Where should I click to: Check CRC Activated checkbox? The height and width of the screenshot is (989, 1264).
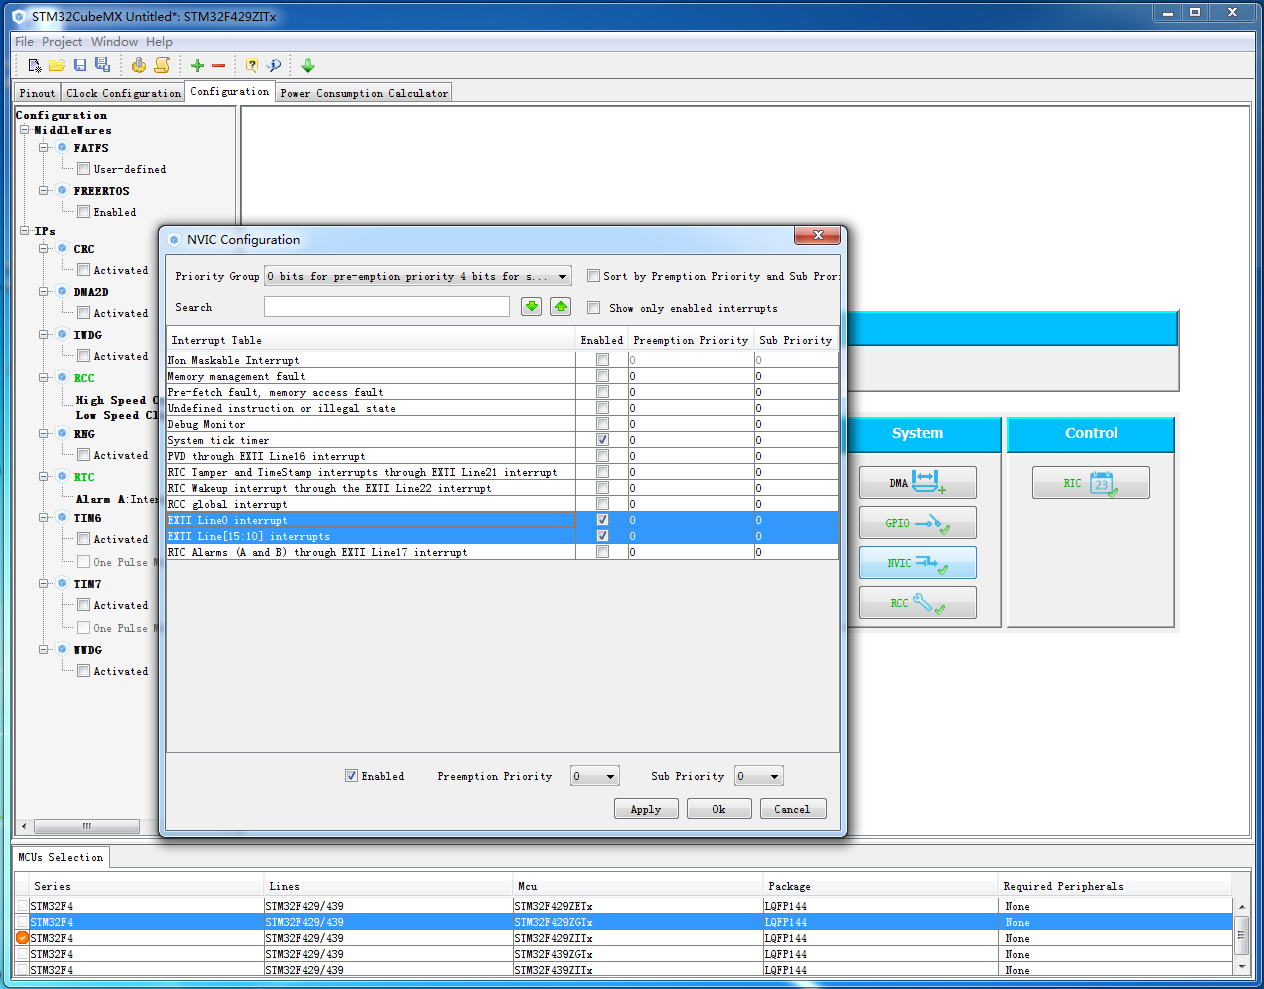(x=84, y=270)
